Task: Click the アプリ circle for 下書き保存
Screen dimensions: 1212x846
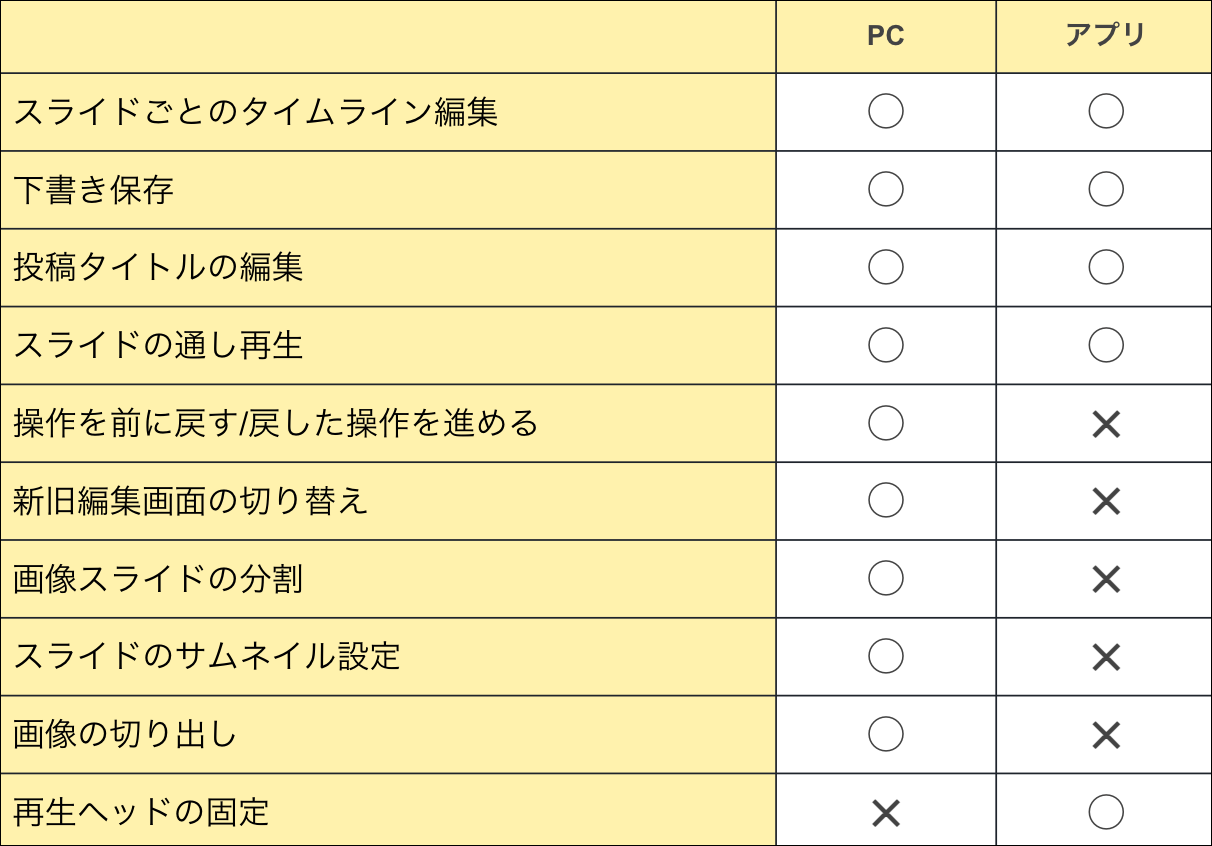Action: (x=1106, y=189)
